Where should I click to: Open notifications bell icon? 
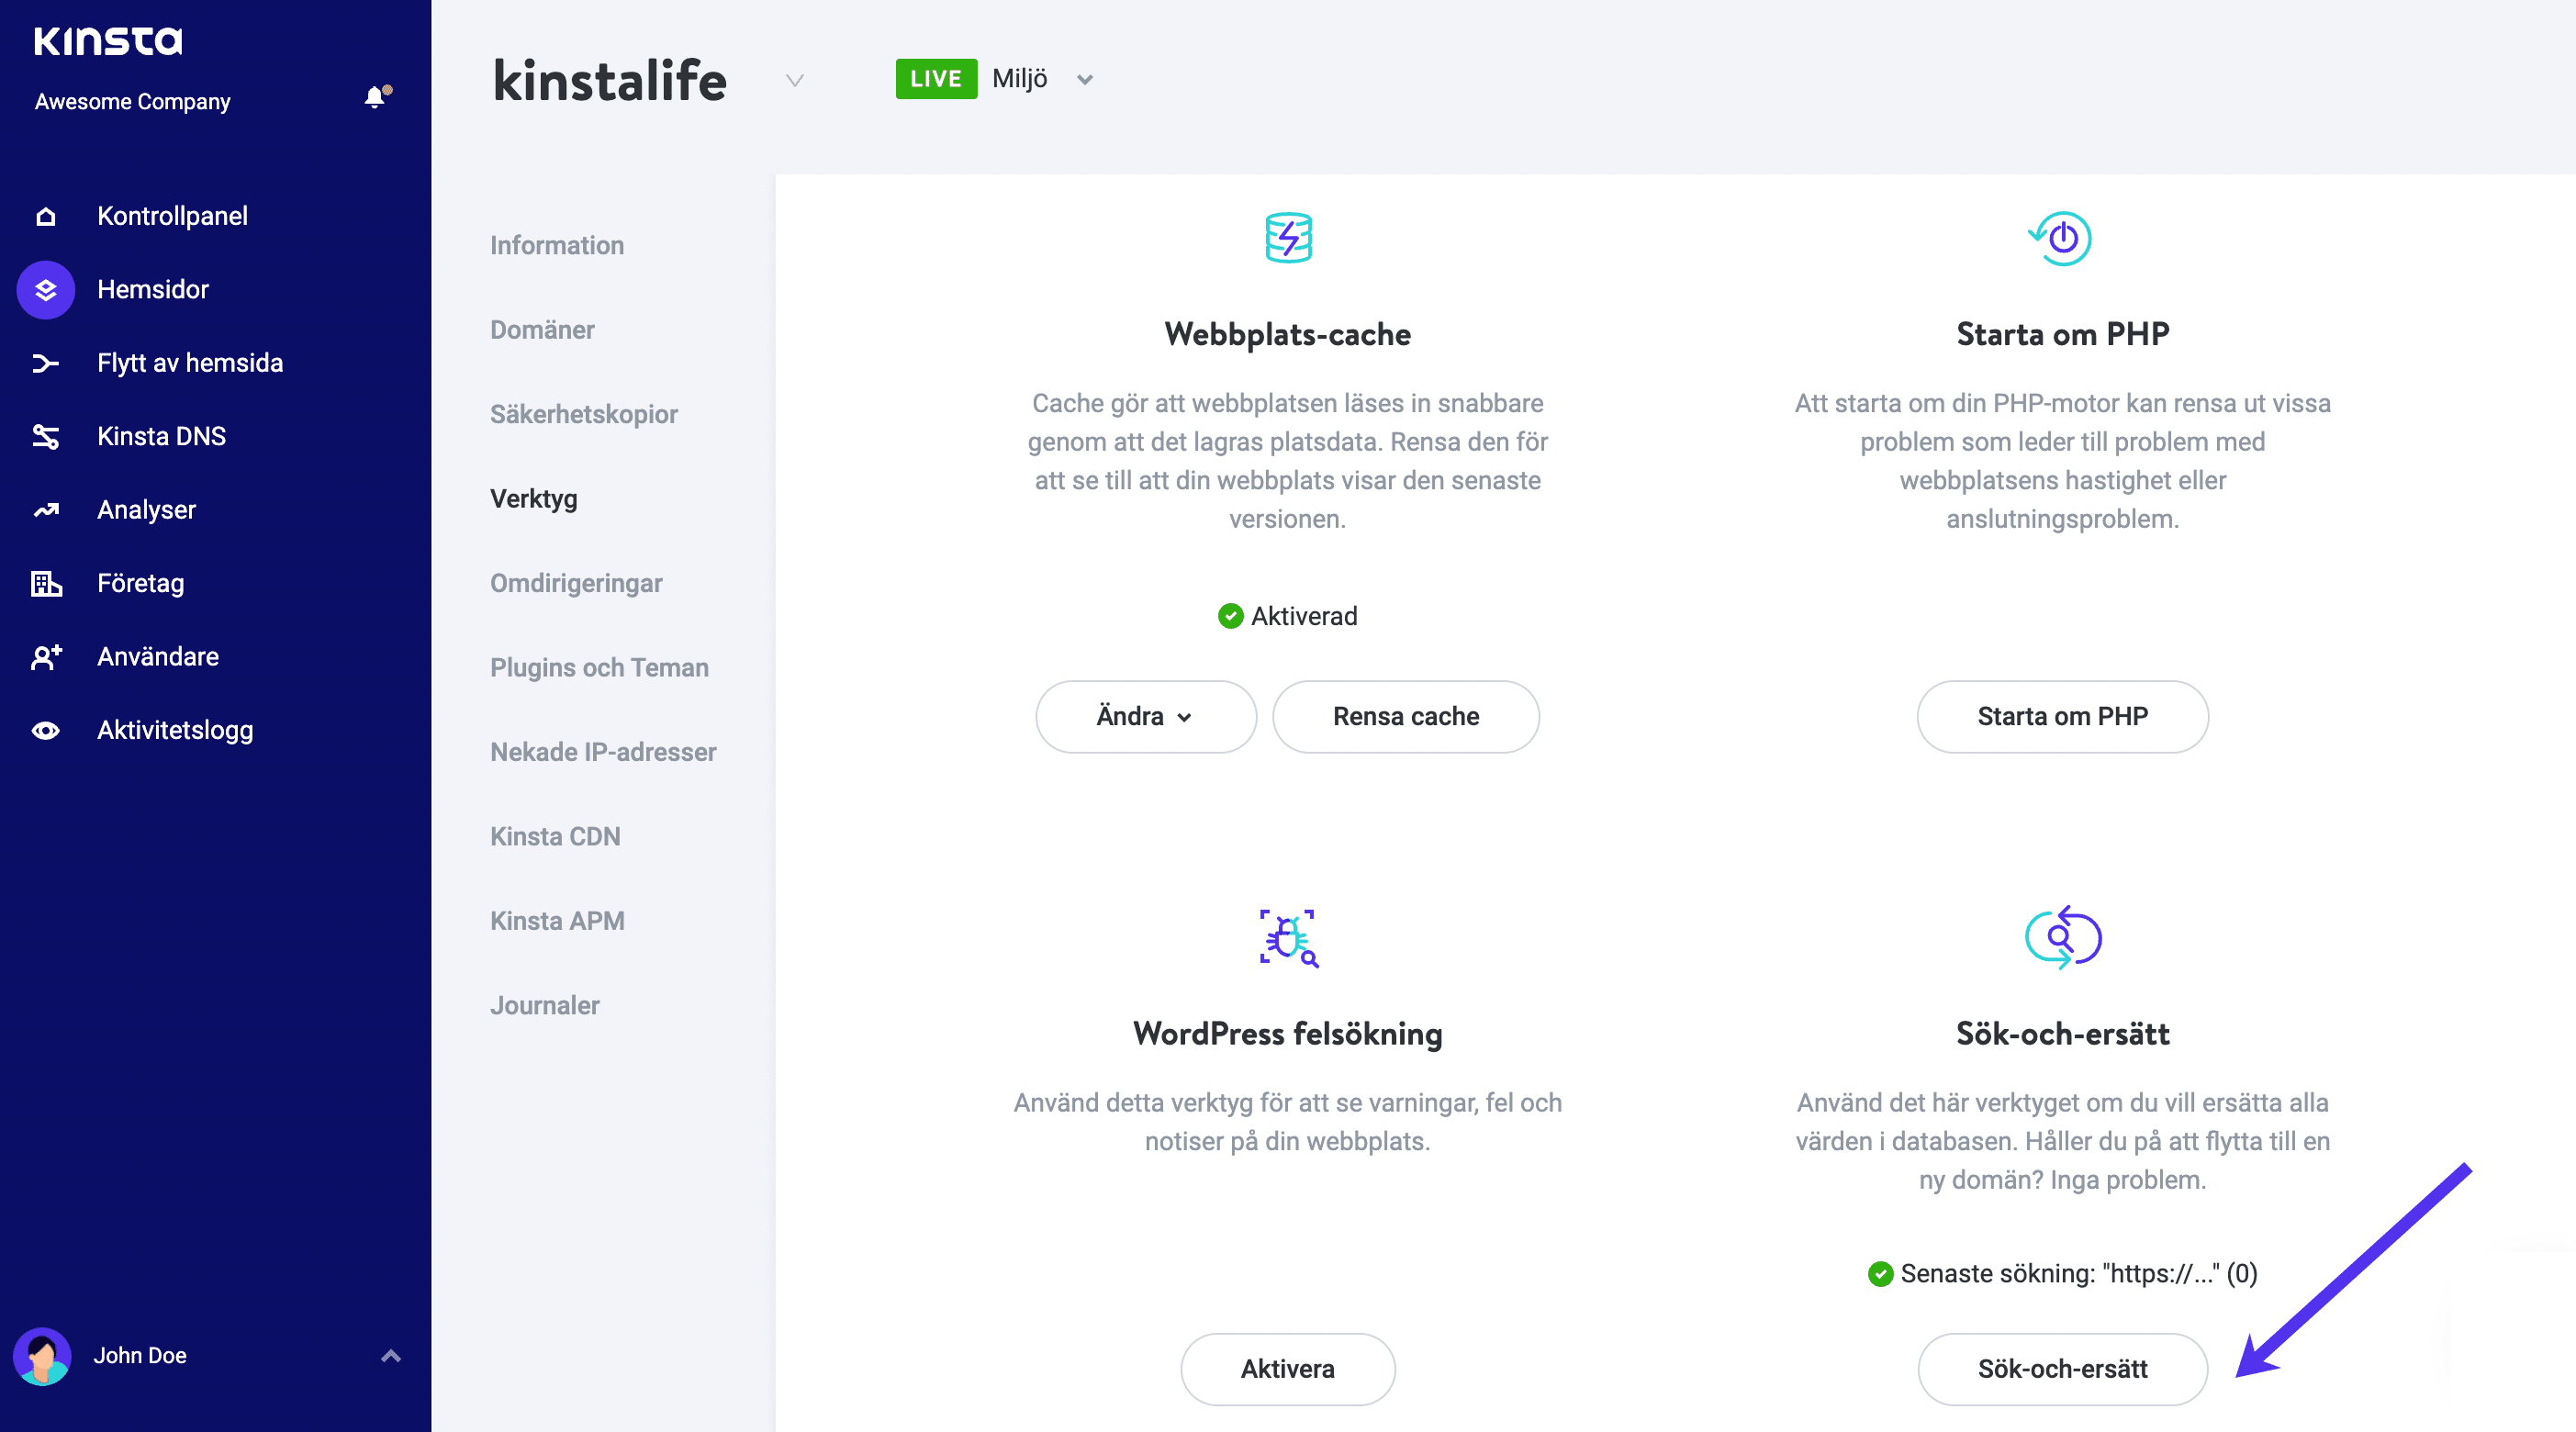[x=376, y=97]
